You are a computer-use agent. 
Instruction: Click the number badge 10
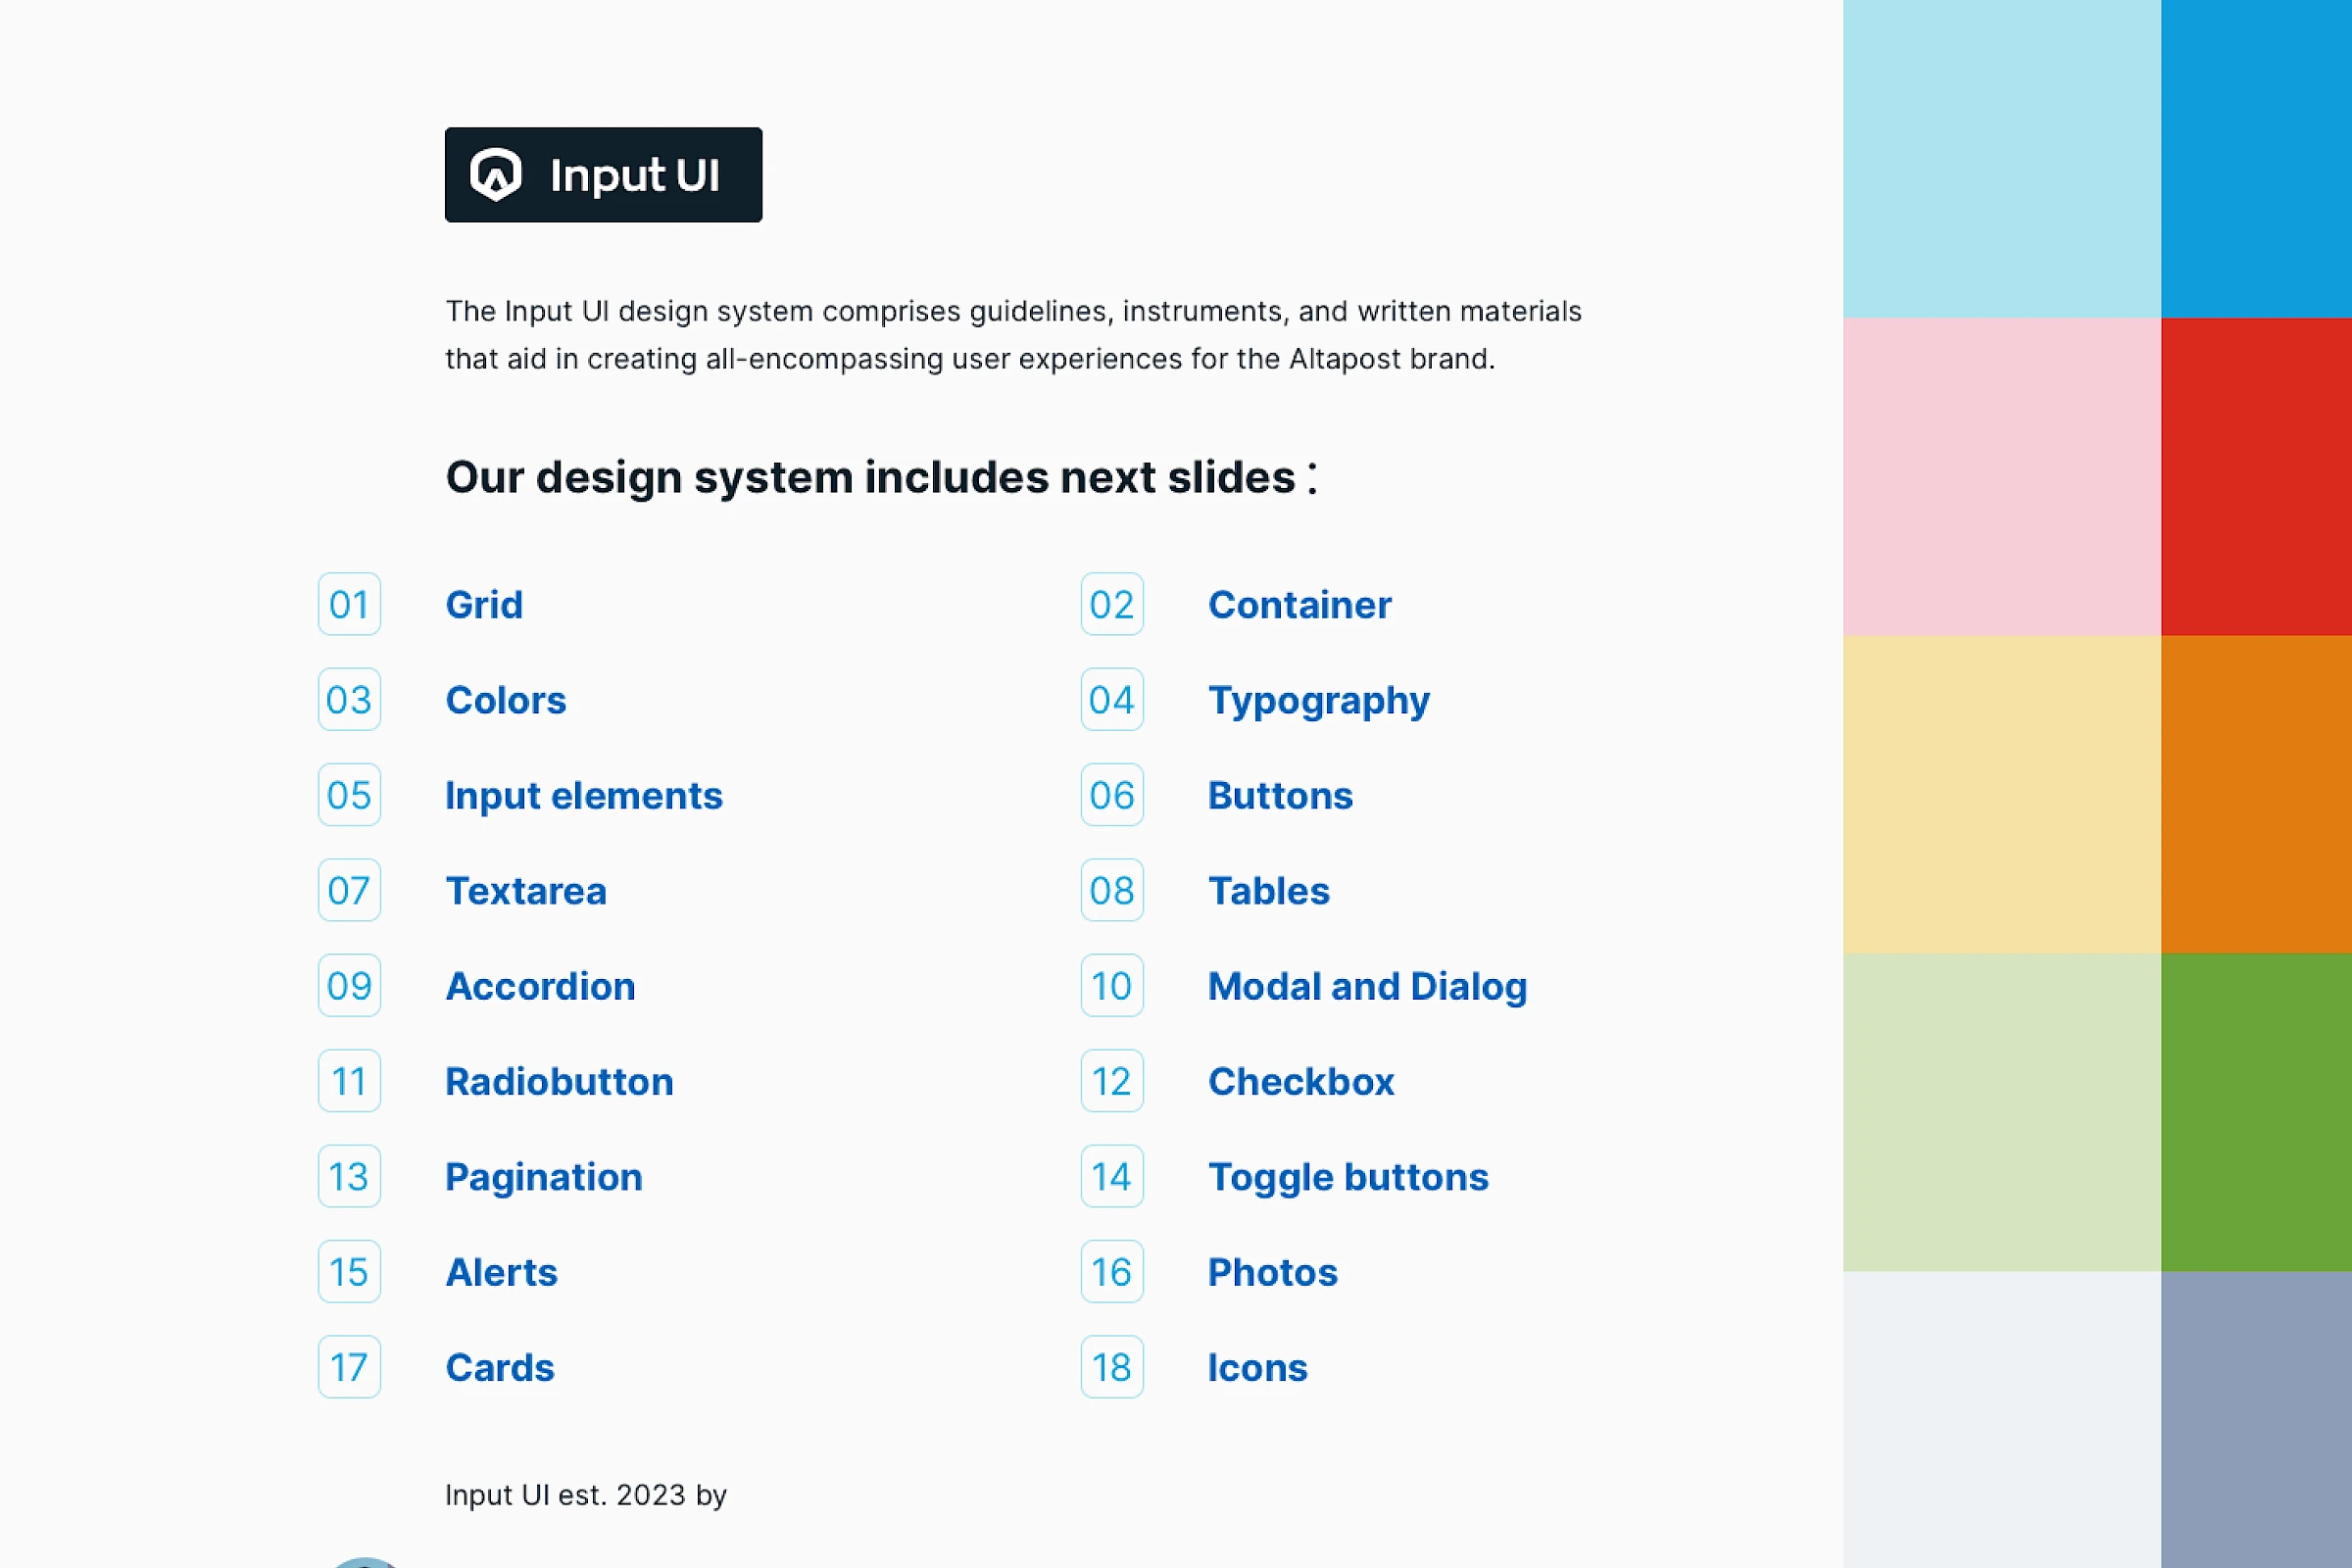click(x=1112, y=985)
